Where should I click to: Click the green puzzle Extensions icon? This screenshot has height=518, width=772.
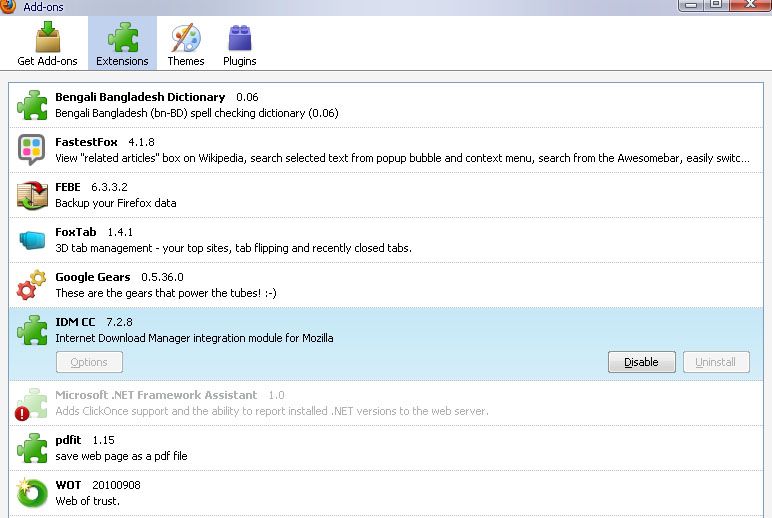coord(123,37)
